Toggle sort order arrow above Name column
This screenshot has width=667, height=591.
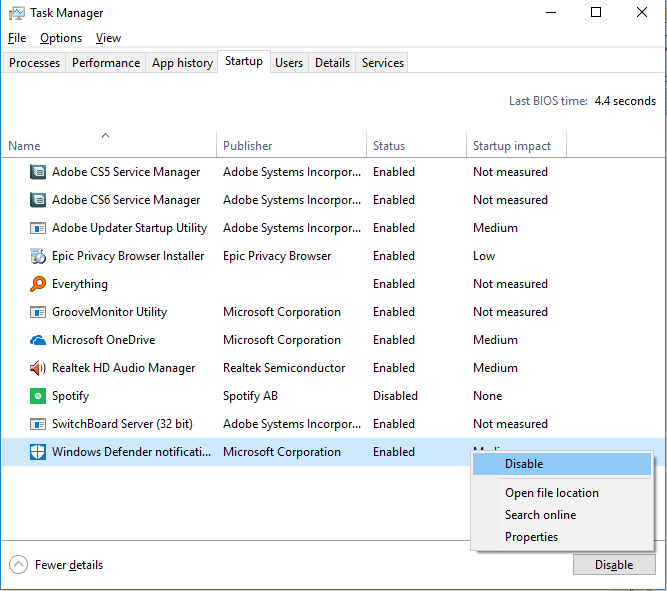click(105, 135)
